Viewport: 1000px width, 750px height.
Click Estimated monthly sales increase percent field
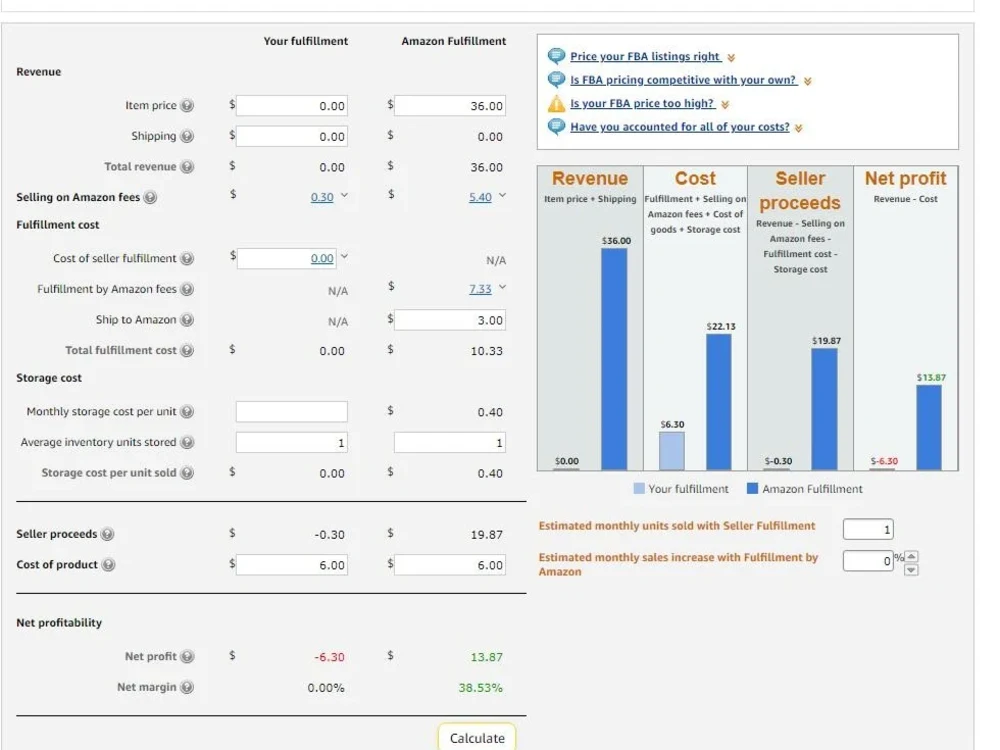(x=868, y=561)
